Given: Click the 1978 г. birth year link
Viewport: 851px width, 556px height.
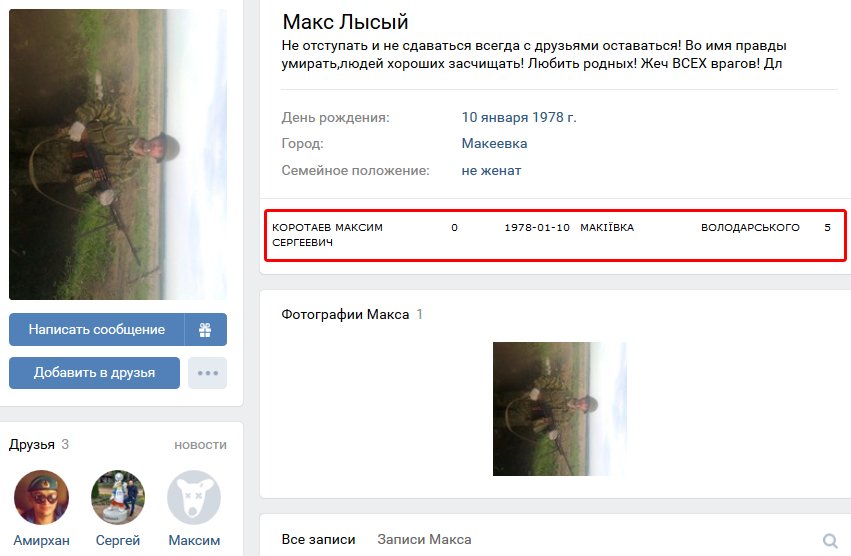Looking at the screenshot, I should click(x=554, y=117).
